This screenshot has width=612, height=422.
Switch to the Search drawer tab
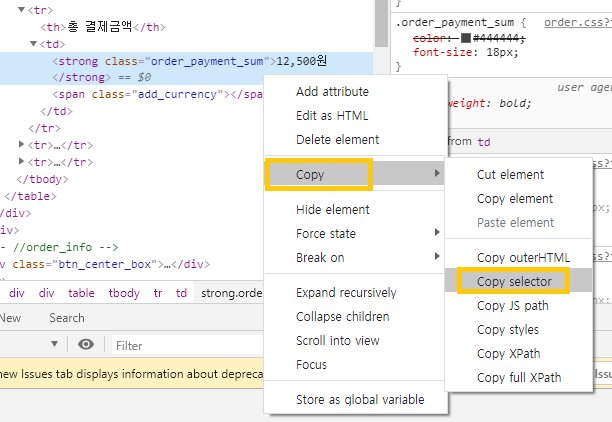point(67,318)
